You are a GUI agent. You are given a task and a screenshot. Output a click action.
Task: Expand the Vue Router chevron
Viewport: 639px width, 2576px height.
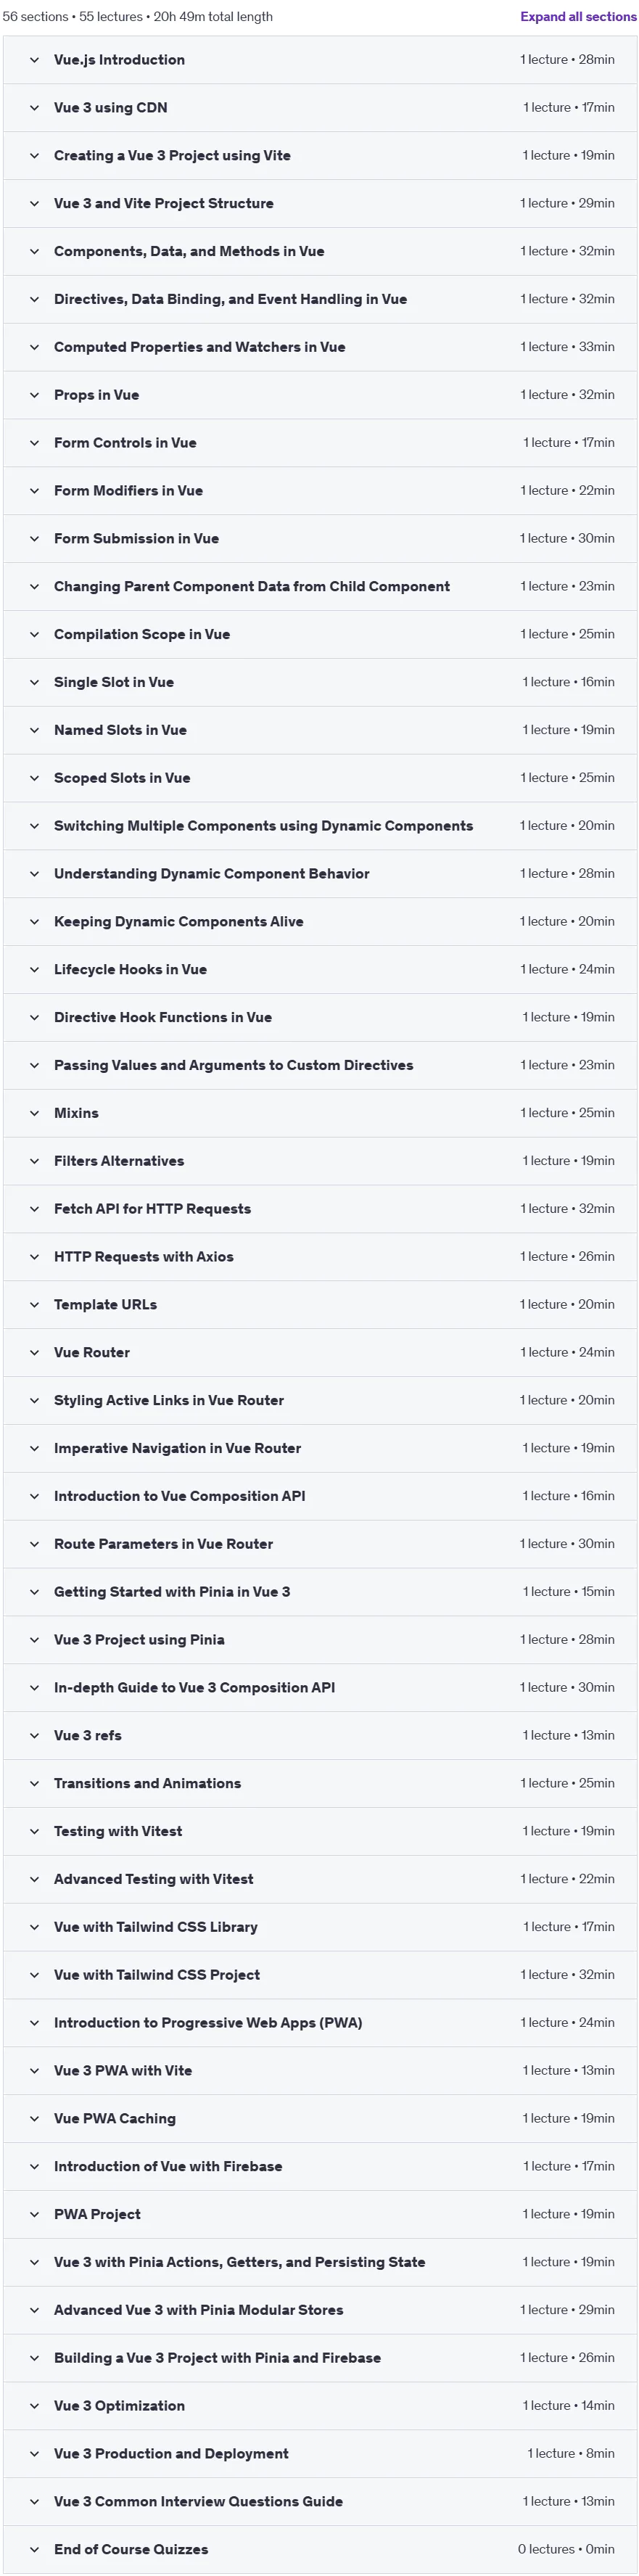pos(34,1352)
